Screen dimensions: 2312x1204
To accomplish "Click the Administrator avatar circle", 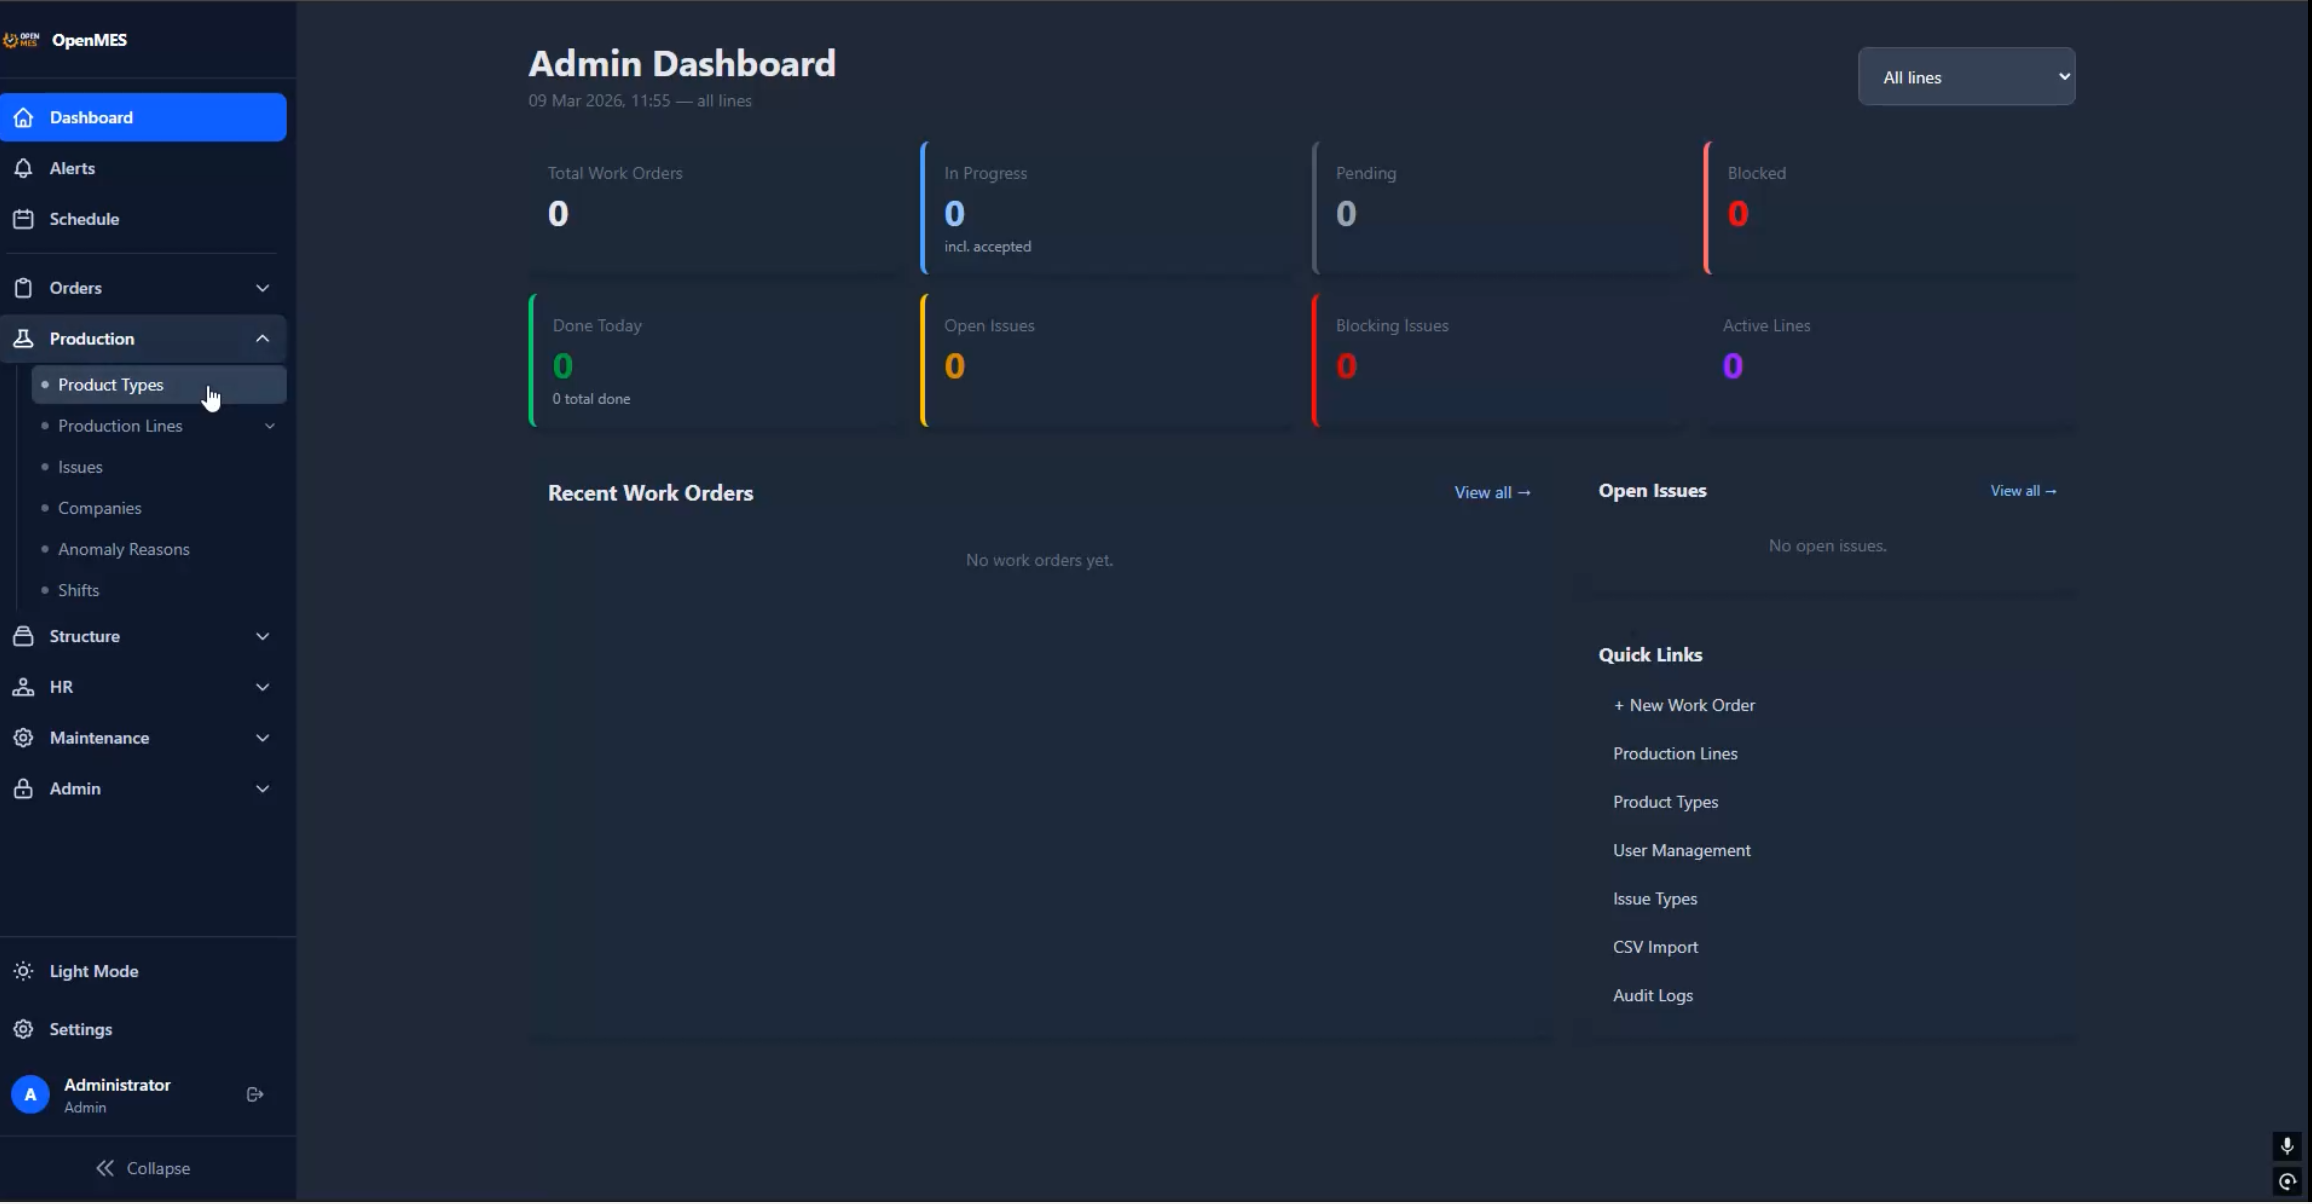I will [x=30, y=1095].
